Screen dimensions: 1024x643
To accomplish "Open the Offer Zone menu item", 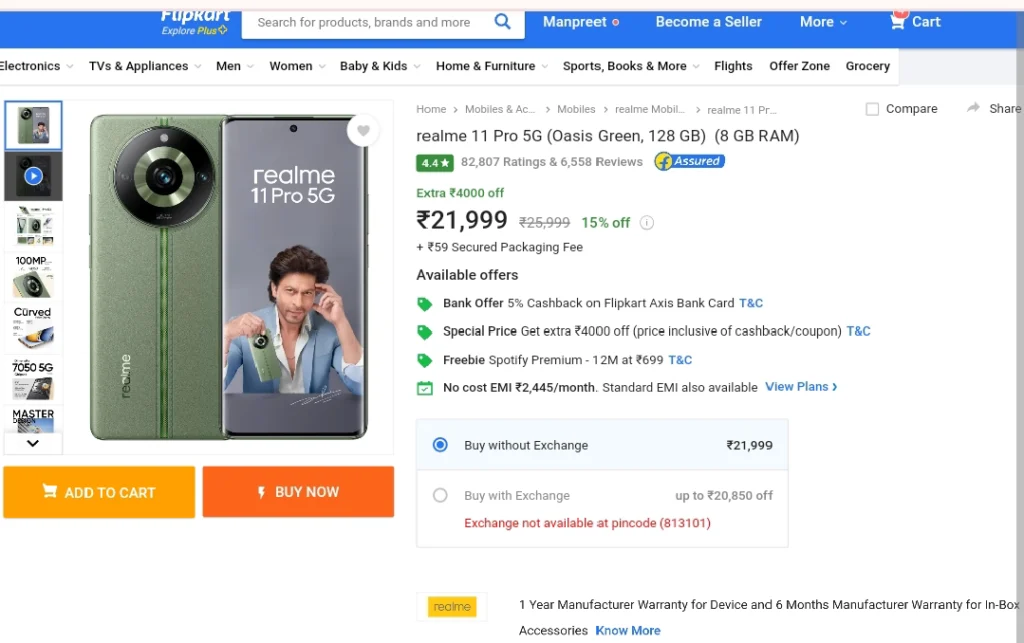I will (799, 66).
